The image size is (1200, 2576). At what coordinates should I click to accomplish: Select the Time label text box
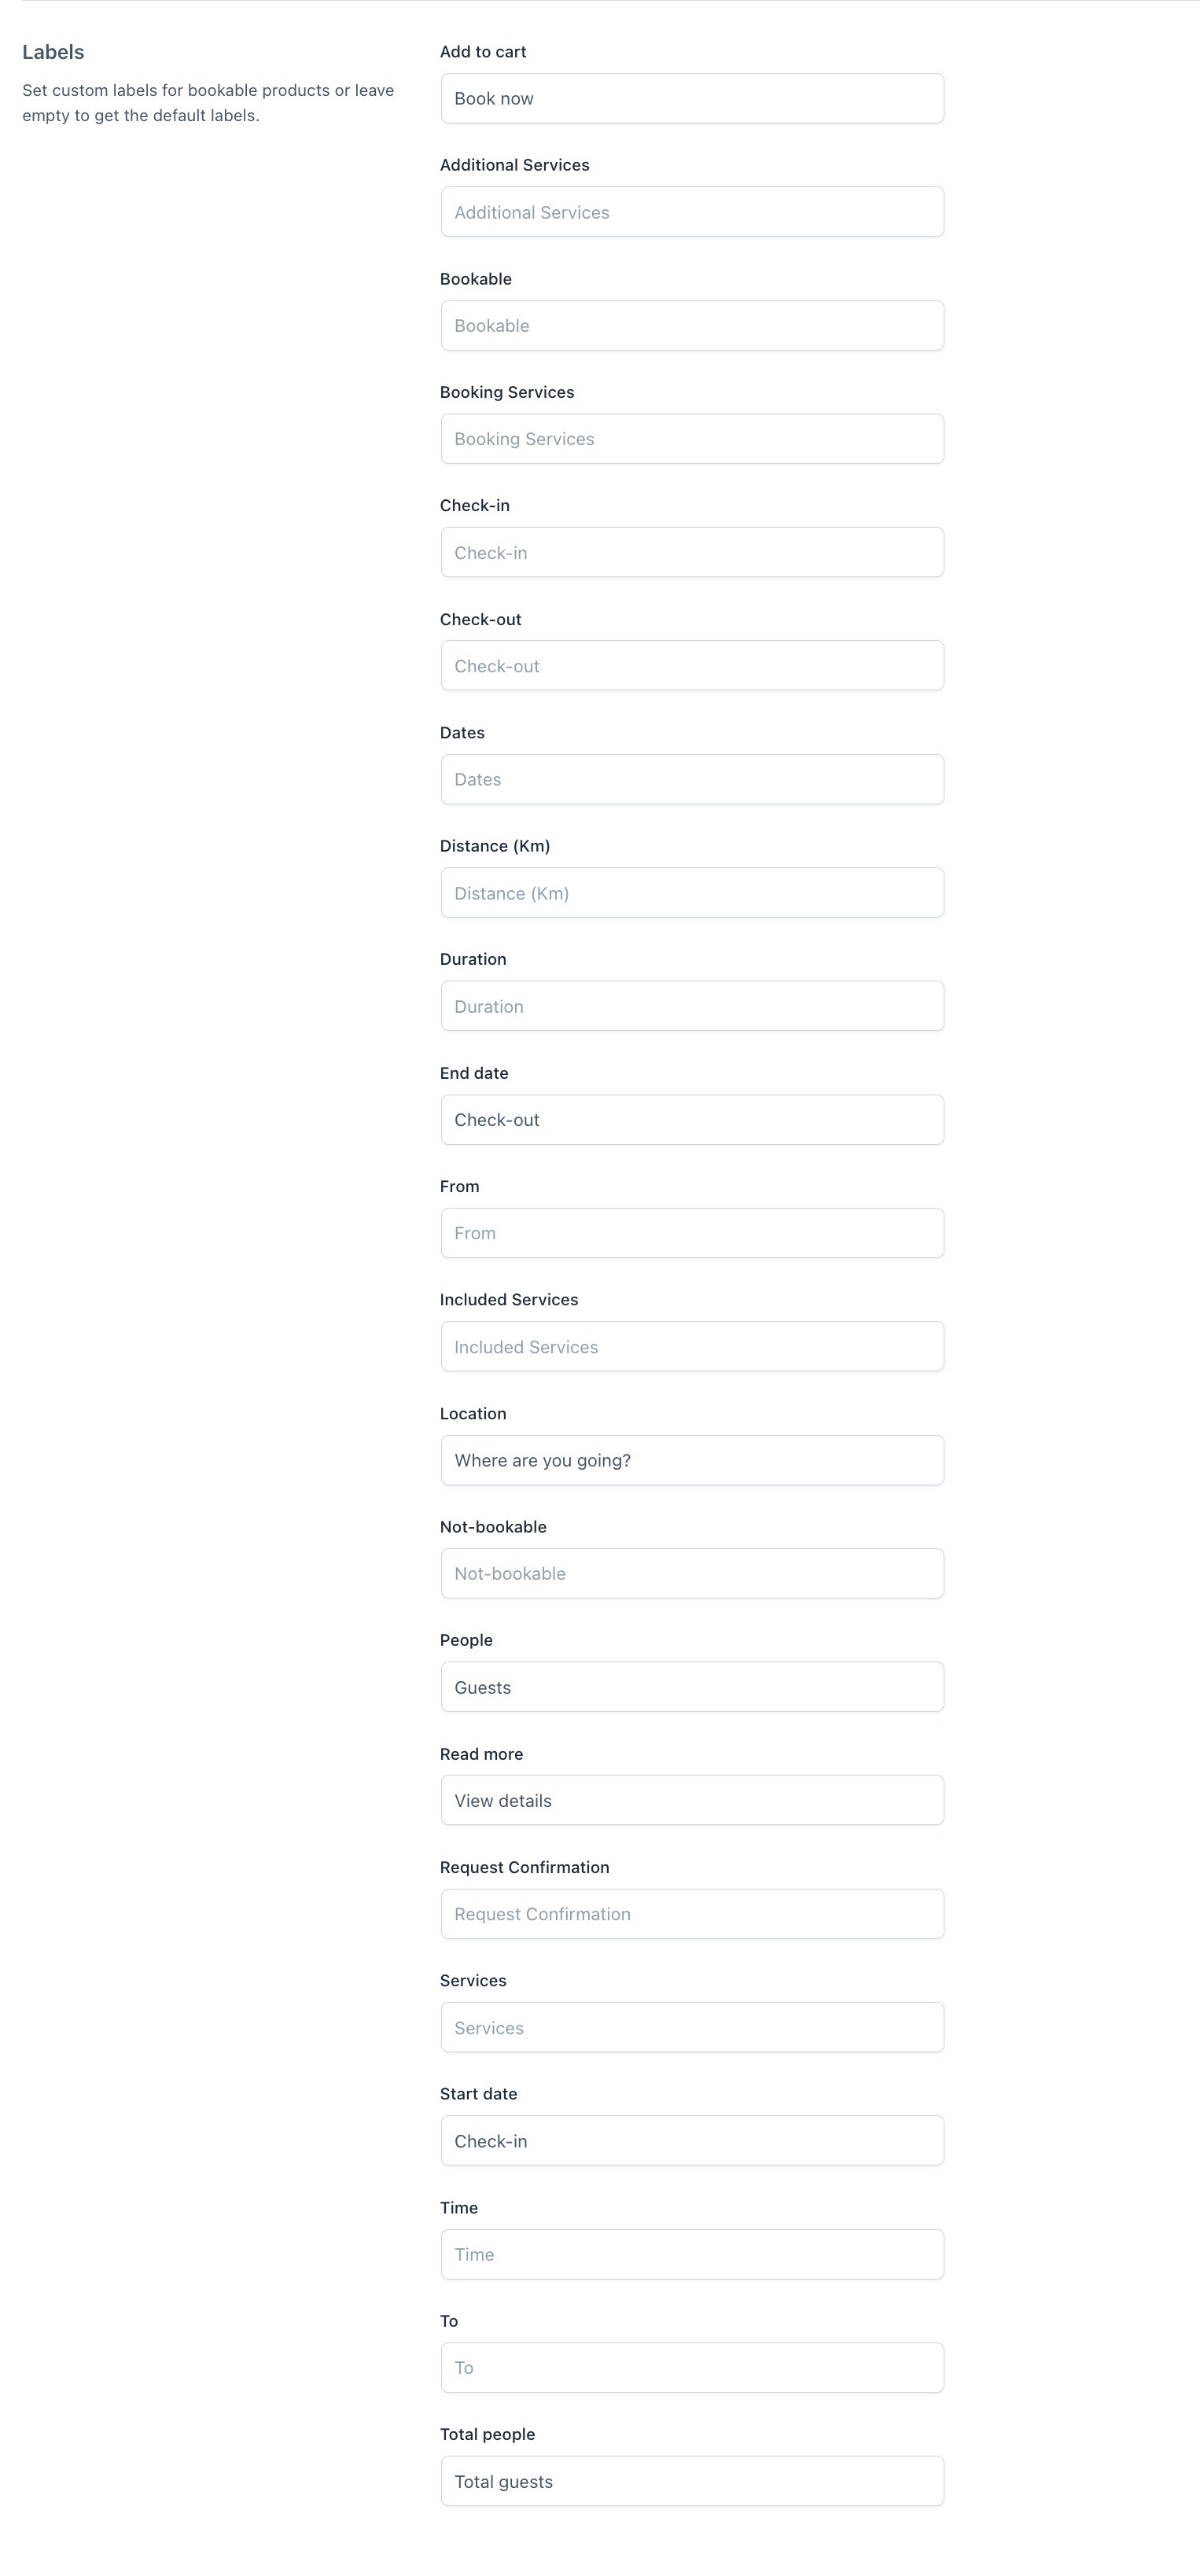pos(692,2255)
